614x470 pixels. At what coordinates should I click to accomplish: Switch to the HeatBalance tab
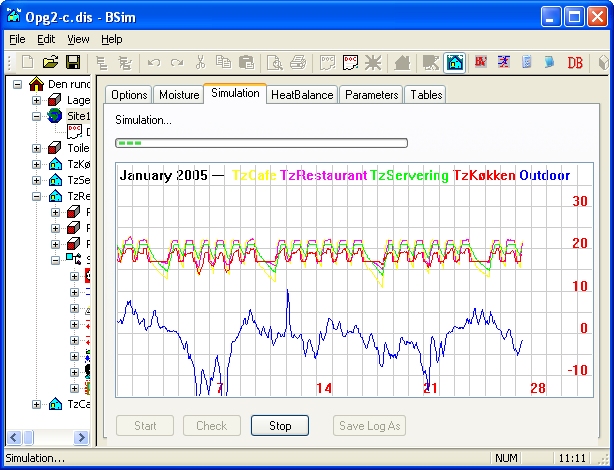click(x=302, y=95)
